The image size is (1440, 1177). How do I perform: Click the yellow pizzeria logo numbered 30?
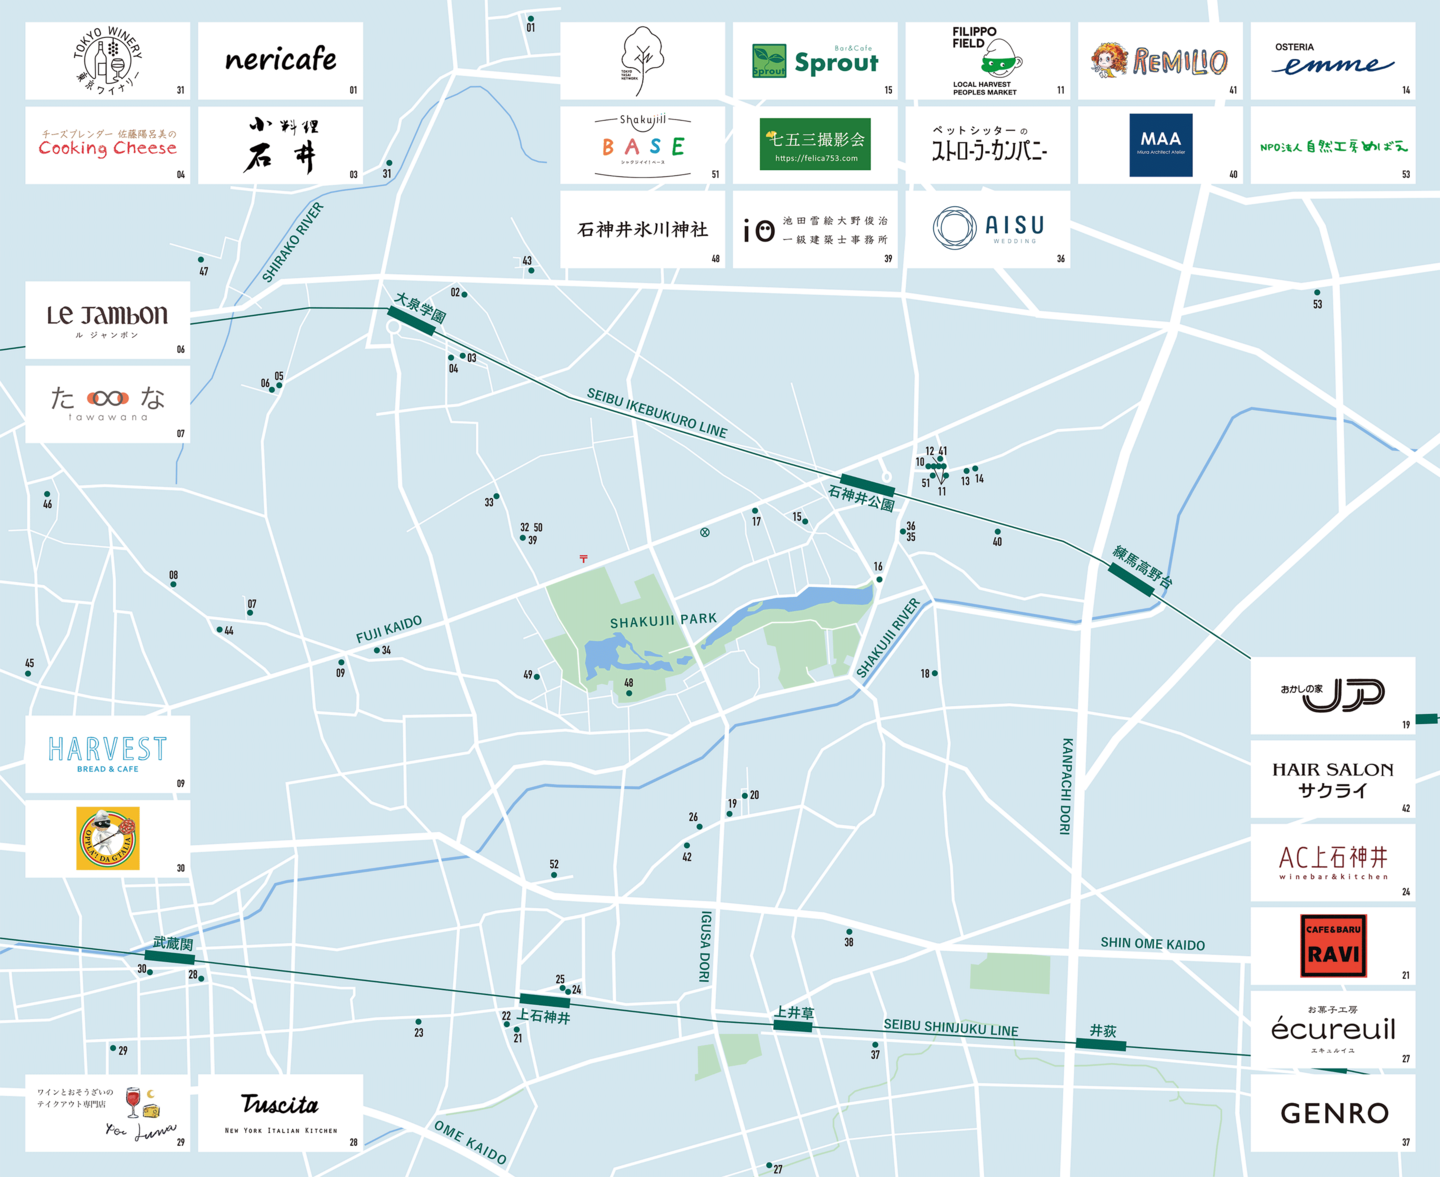point(108,839)
